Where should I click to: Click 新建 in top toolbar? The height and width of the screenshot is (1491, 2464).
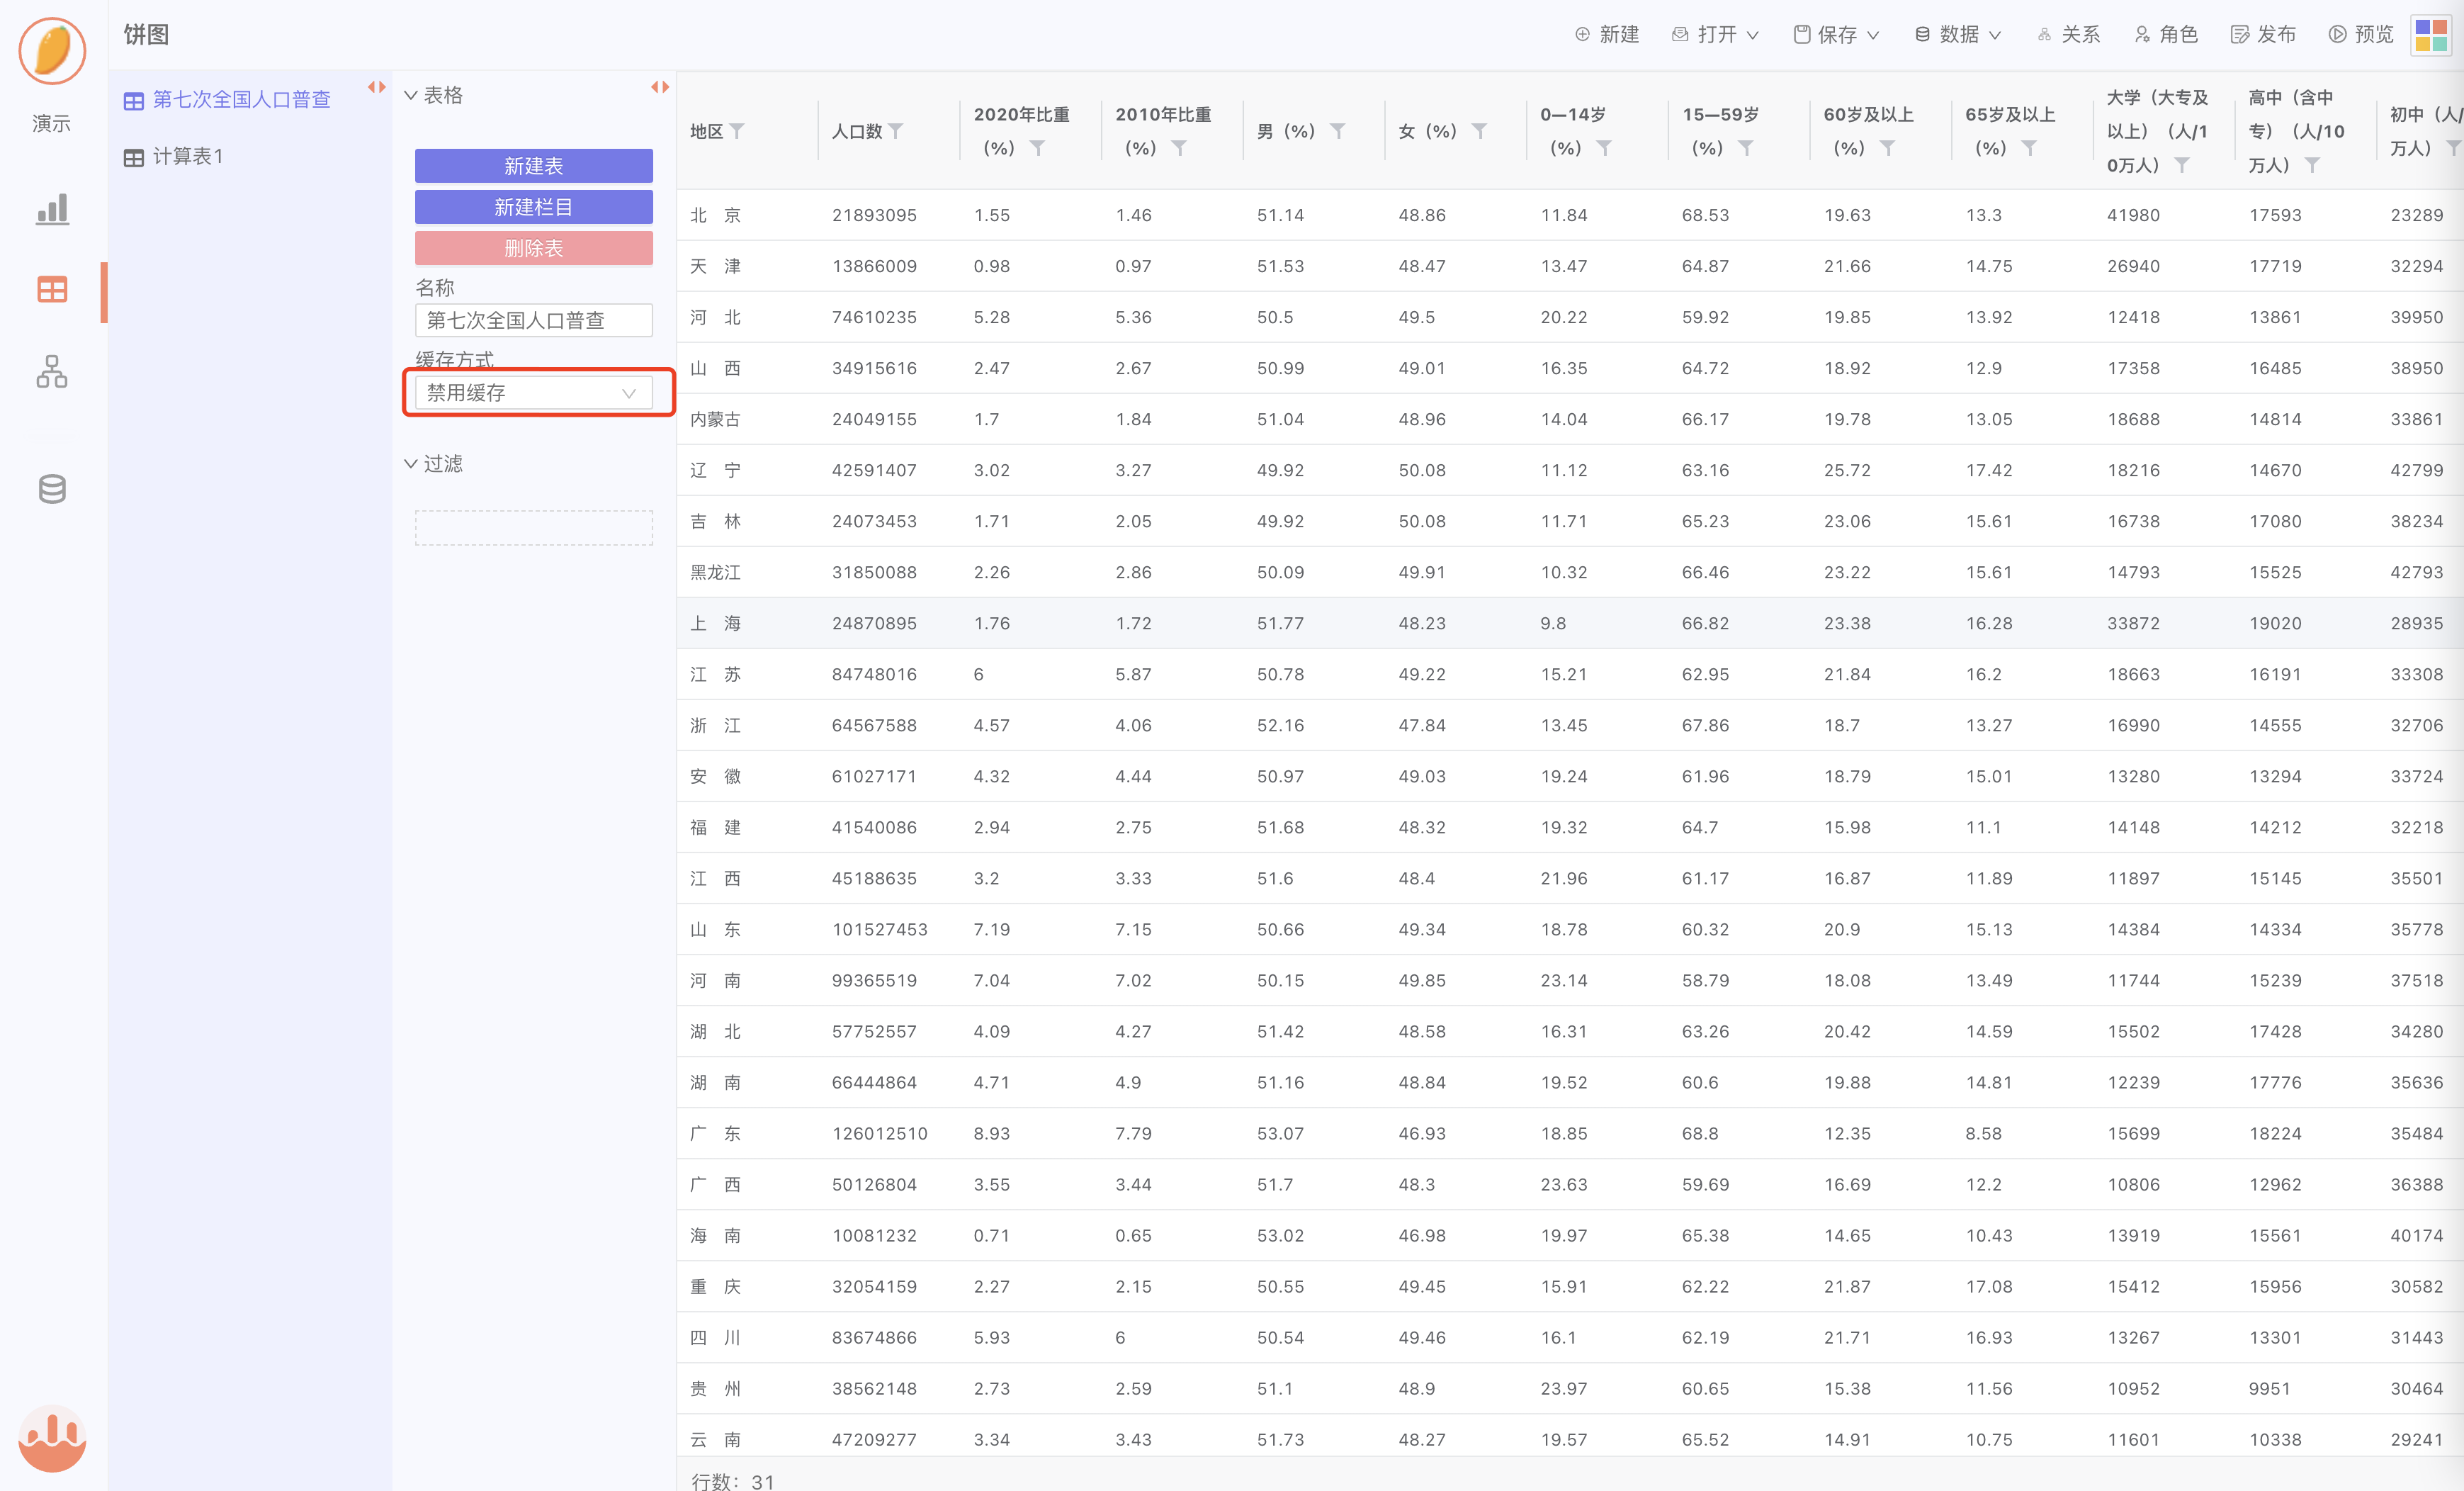pos(1607,35)
